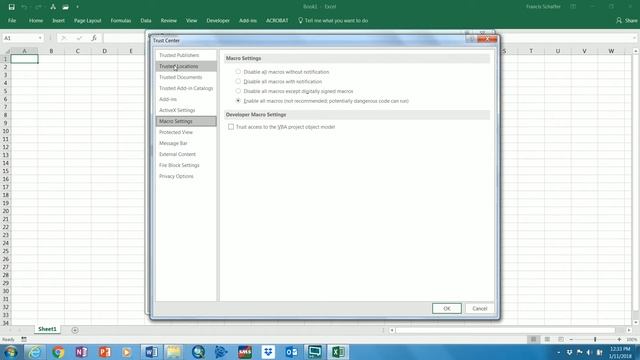Click the volume icon in system tray
640x360 pixels.
(589, 352)
